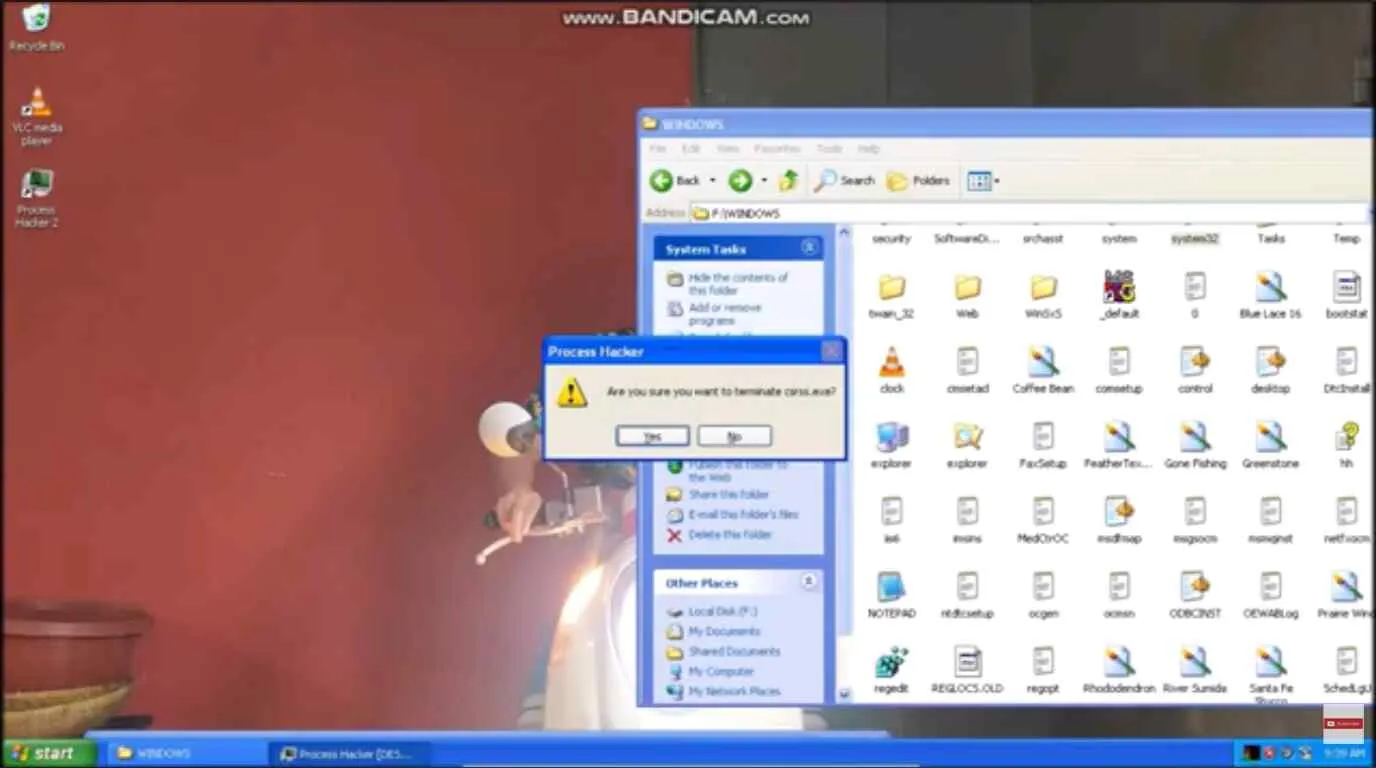Open the Tools menu in WINDOWS explorer
Viewport: 1376px width, 768px height.
point(829,149)
